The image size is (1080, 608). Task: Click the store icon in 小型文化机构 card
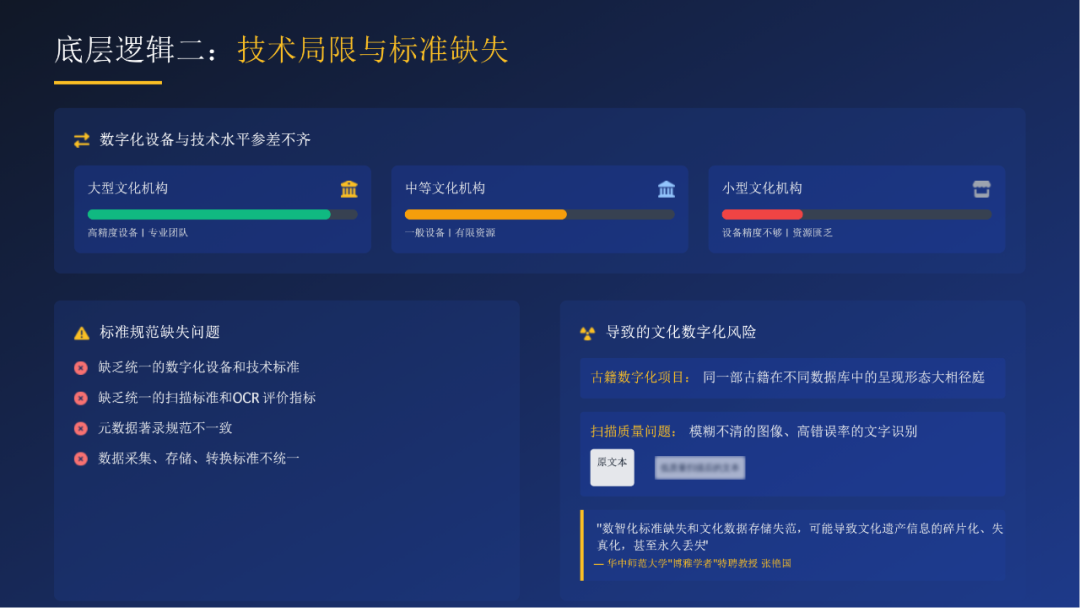(982, 189)
